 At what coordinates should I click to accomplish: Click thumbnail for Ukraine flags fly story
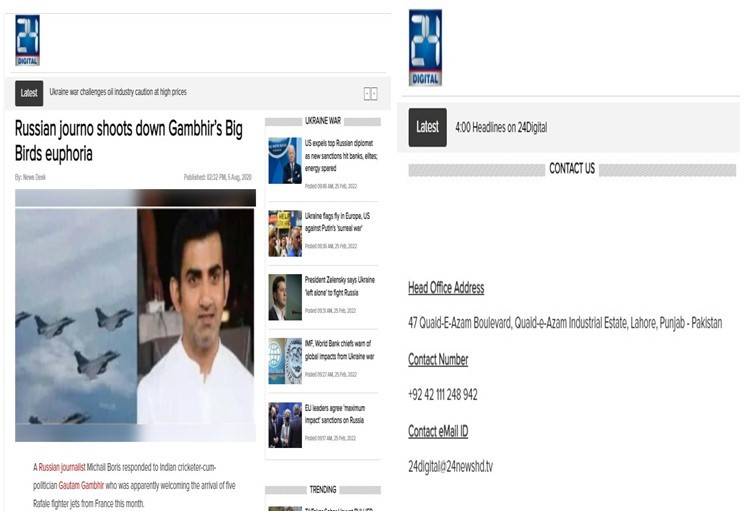285,233
